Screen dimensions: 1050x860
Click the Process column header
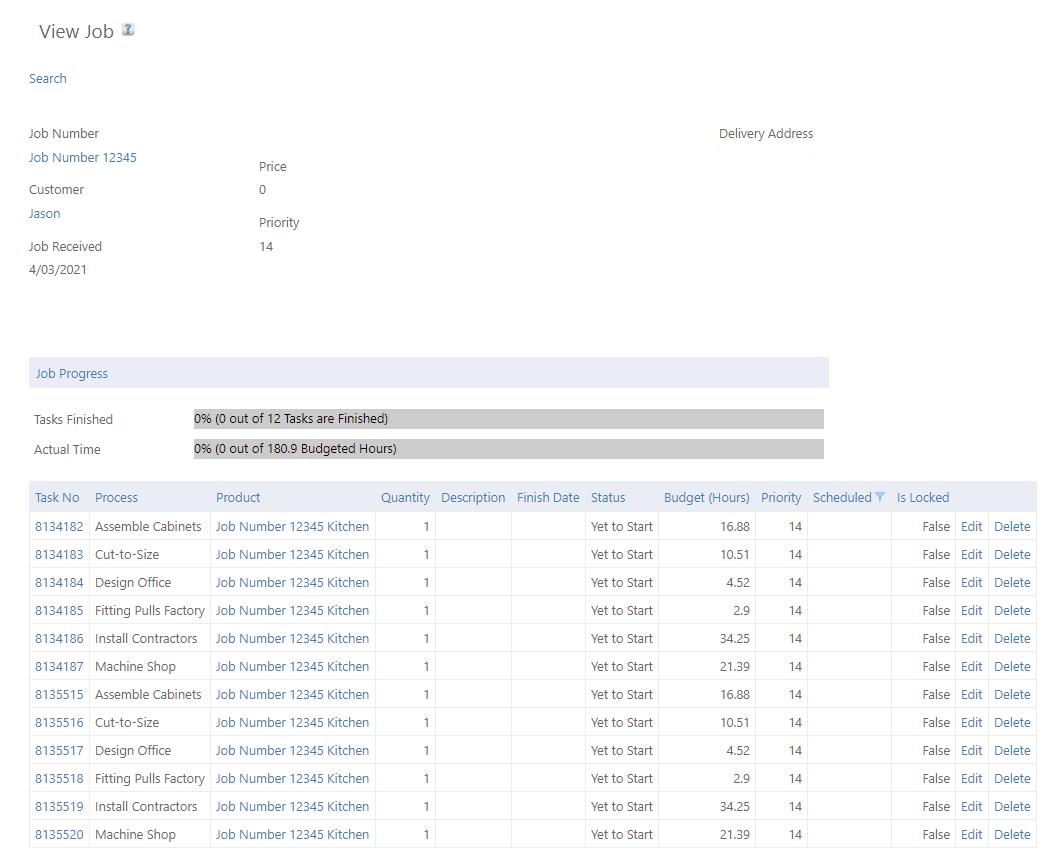point(116,497)
